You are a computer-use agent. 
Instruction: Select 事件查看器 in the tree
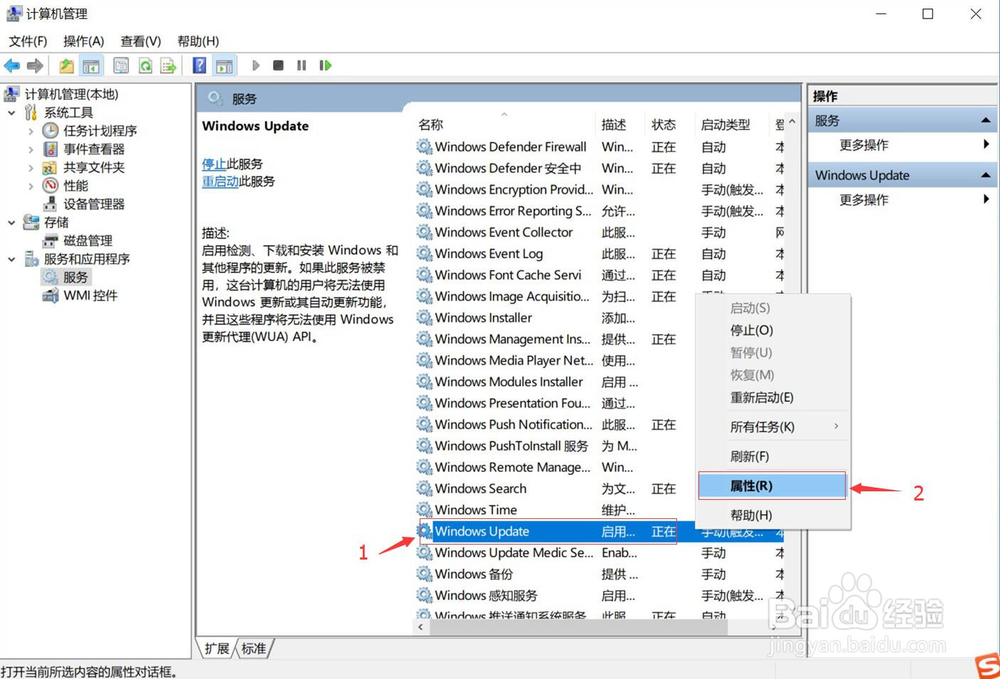pyautogui.click(x=94, y=149)
